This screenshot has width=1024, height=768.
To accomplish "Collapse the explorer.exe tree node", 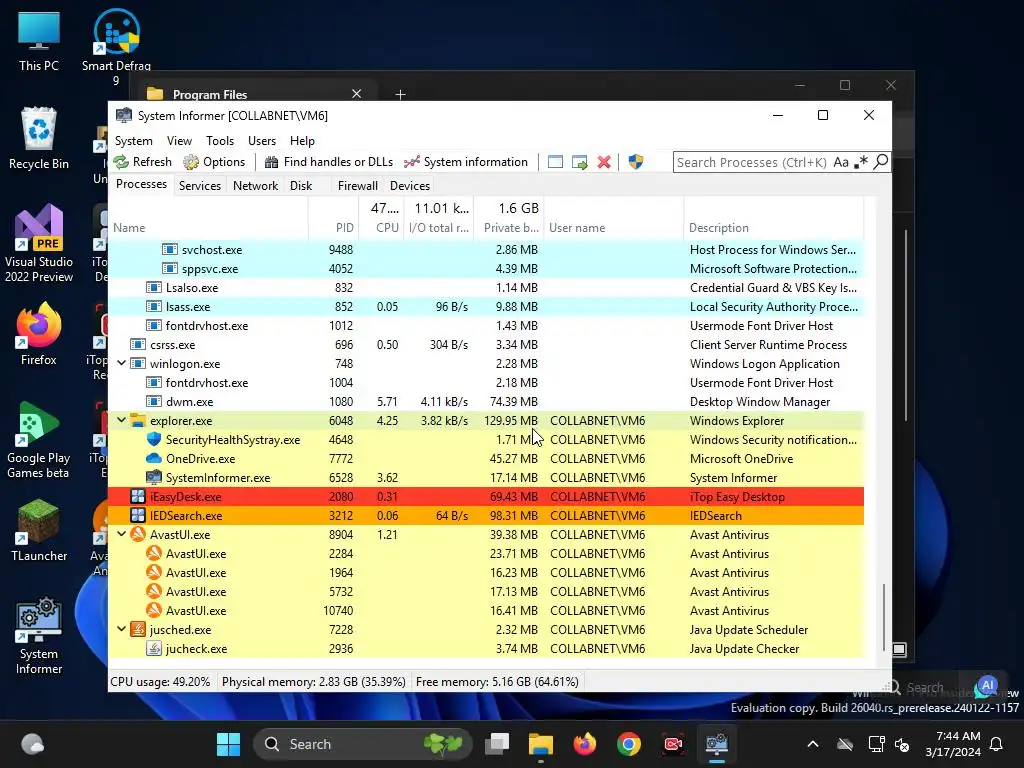I will [121, 420].
